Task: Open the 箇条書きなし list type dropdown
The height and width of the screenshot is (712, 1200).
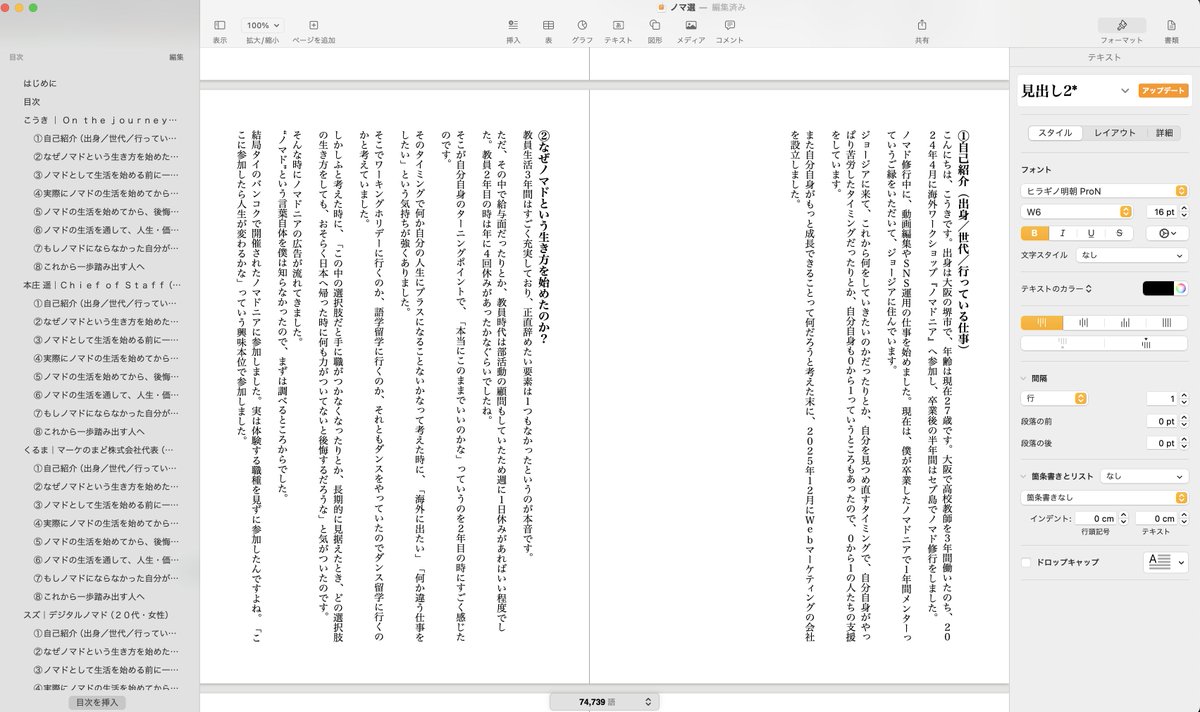Action: pos(1104,497)
